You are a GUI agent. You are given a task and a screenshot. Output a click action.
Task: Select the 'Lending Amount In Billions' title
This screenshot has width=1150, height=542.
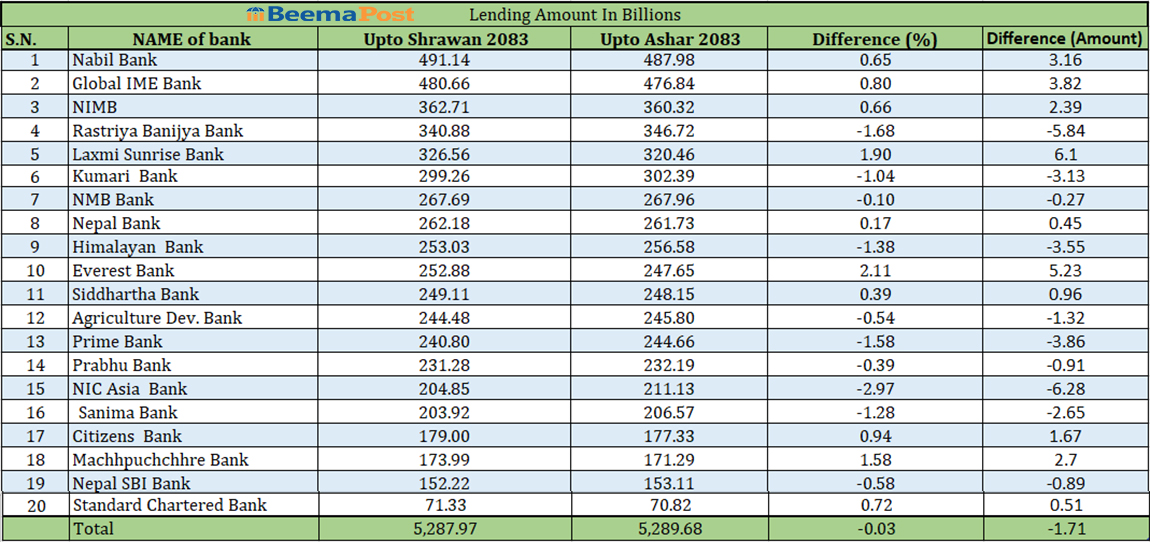coord(575,15)
